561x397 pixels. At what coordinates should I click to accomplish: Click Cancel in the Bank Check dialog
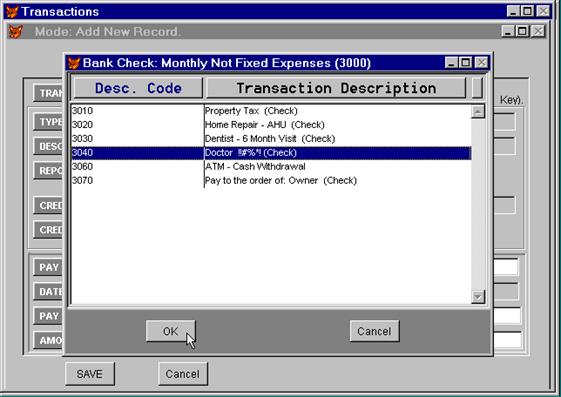click(375, 331)
